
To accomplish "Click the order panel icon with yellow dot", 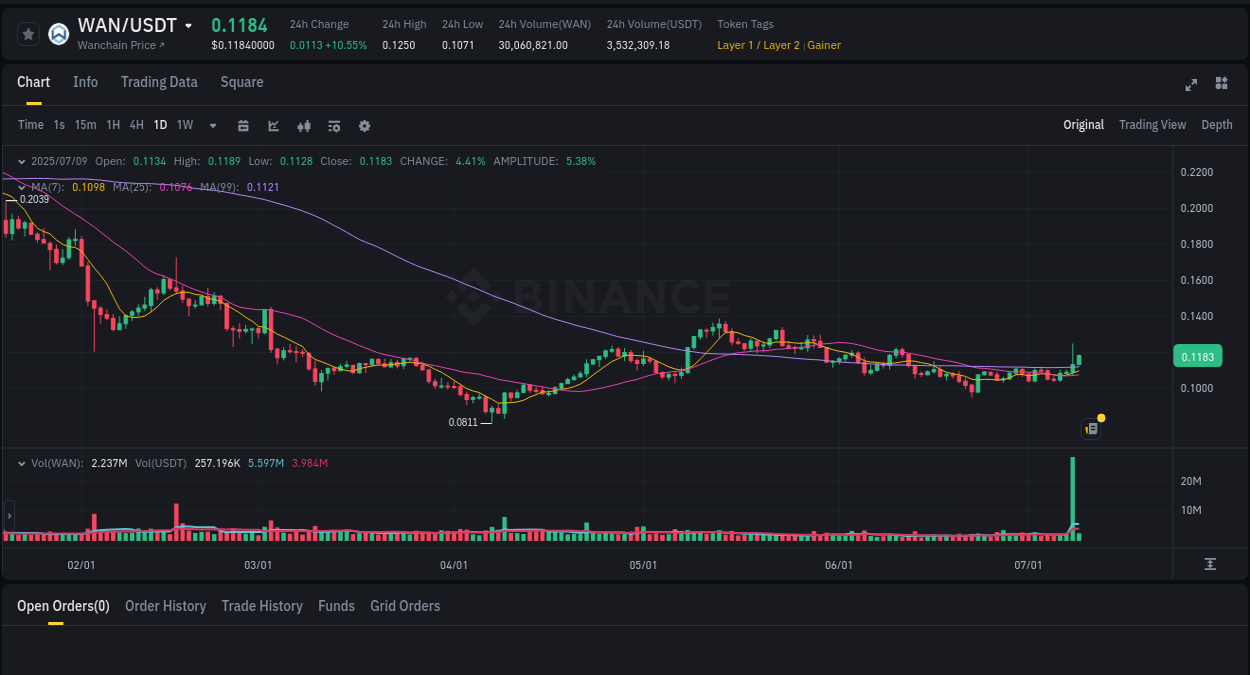I will tap(1090, 428).
